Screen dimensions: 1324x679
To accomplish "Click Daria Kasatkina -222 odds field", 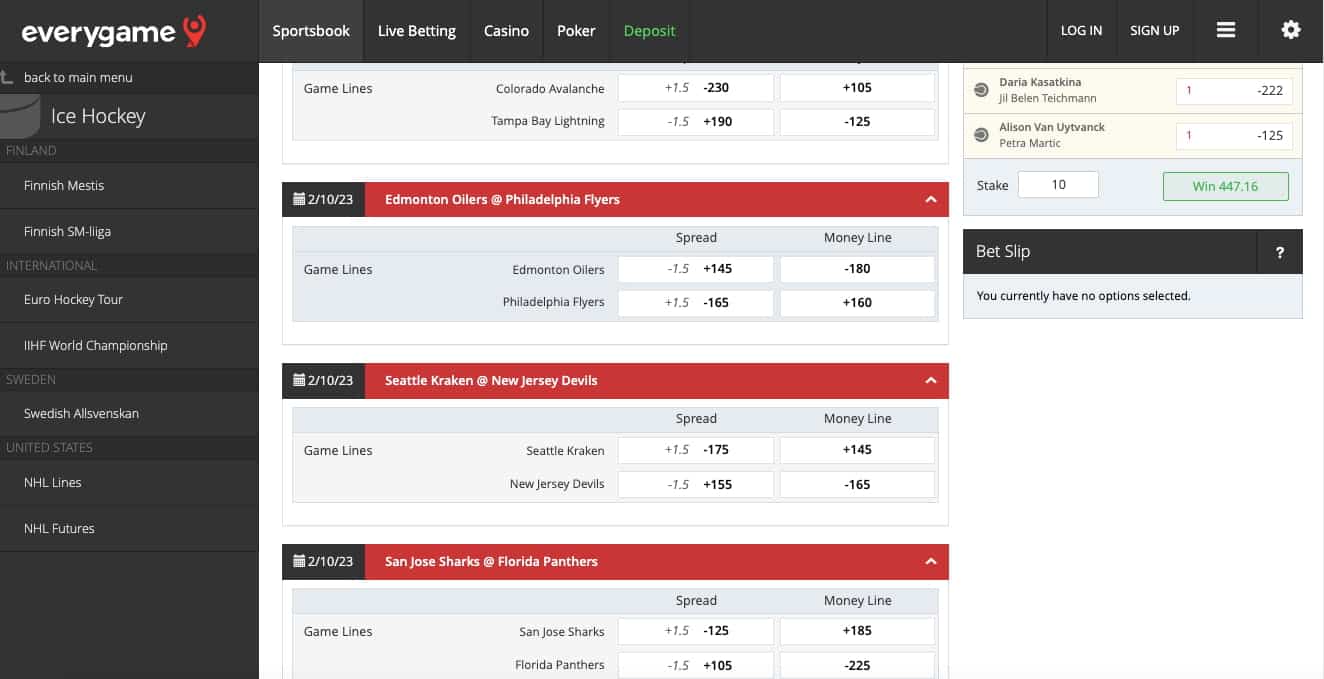I will [x=1234, y=91].
